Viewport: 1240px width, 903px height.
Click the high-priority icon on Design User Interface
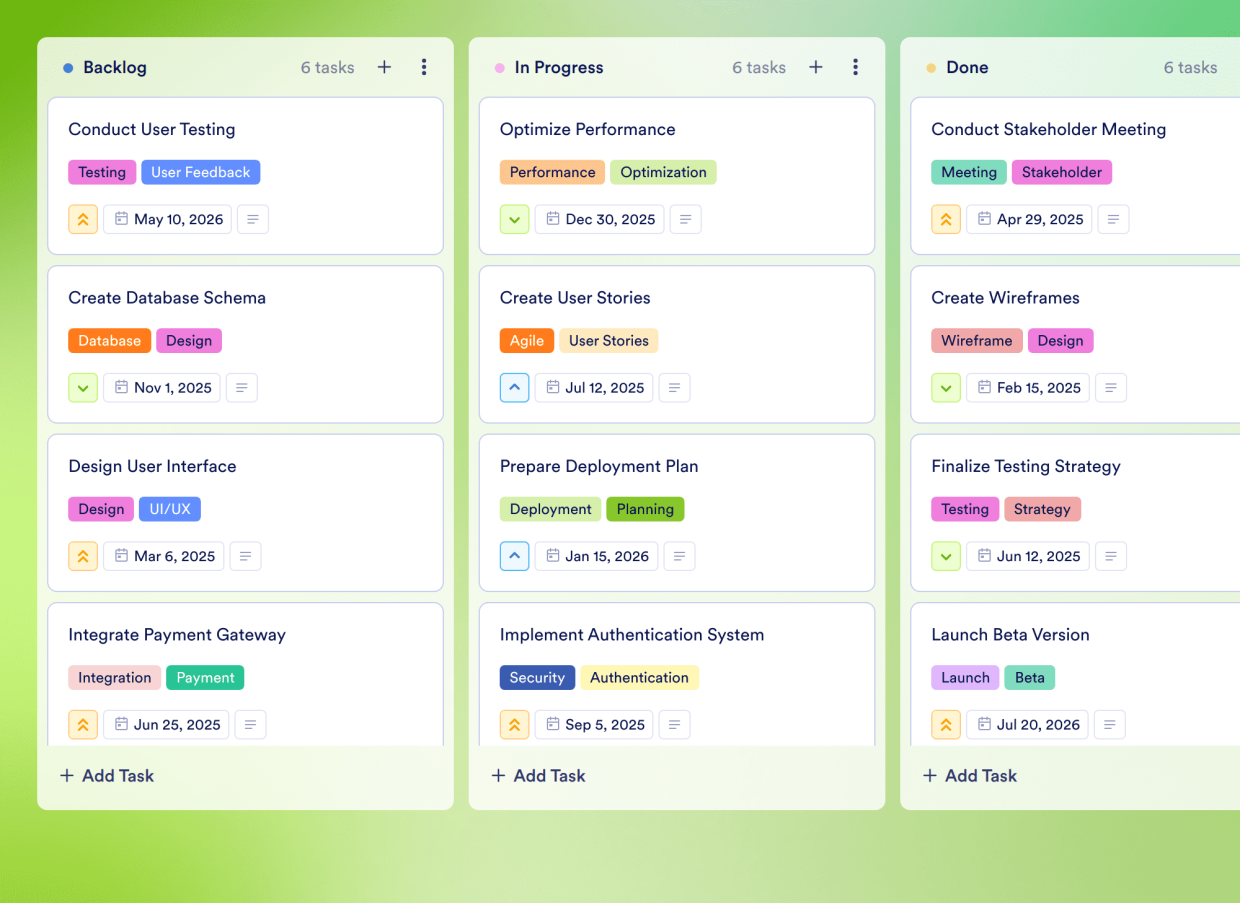83,556
